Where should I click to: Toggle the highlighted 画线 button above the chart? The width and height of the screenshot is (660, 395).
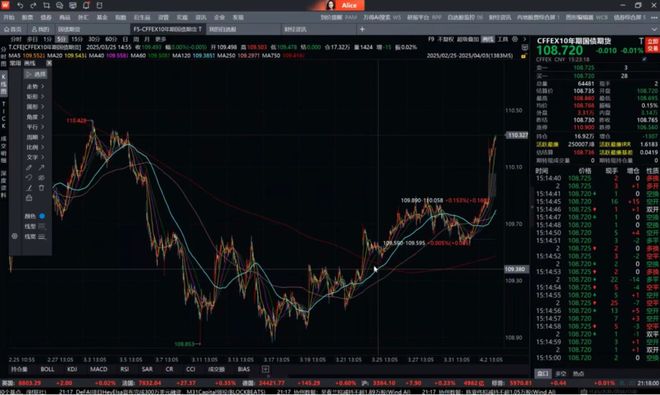pyautogui.click(x=488, y=39)
